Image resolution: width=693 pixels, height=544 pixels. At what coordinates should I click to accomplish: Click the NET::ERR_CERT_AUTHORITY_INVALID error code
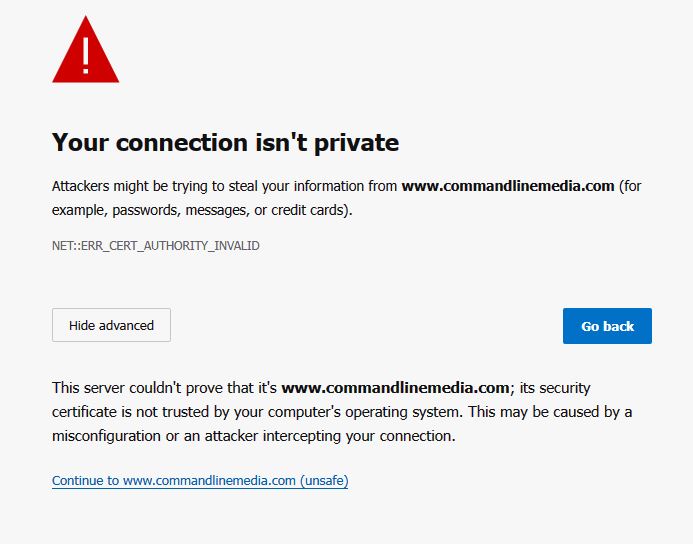coord(155,245)
